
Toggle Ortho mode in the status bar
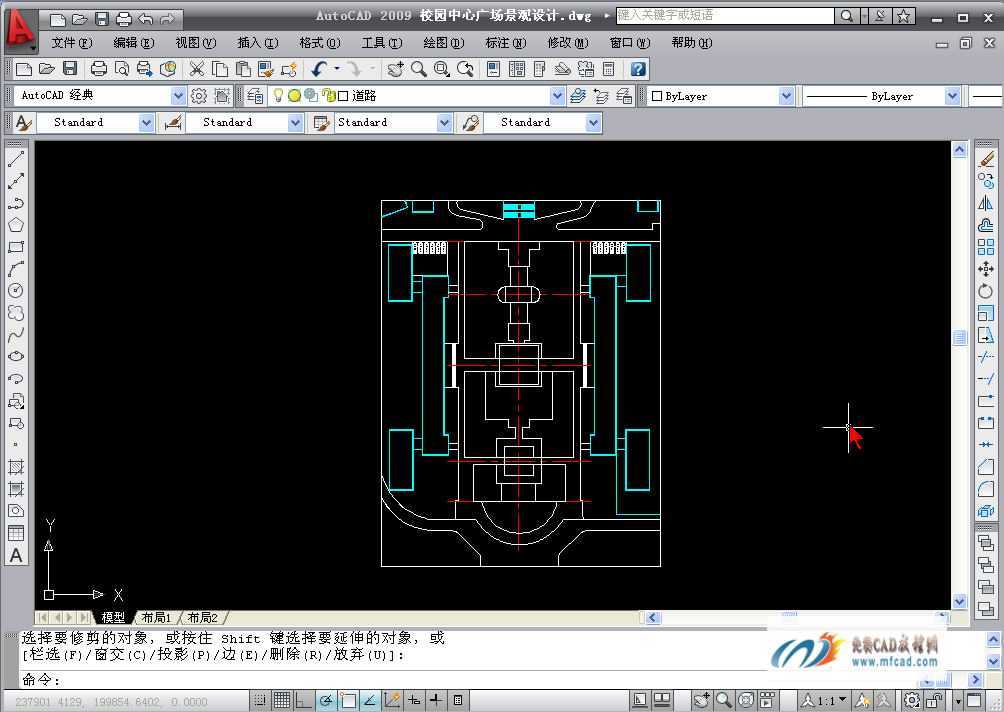point(304,700)
